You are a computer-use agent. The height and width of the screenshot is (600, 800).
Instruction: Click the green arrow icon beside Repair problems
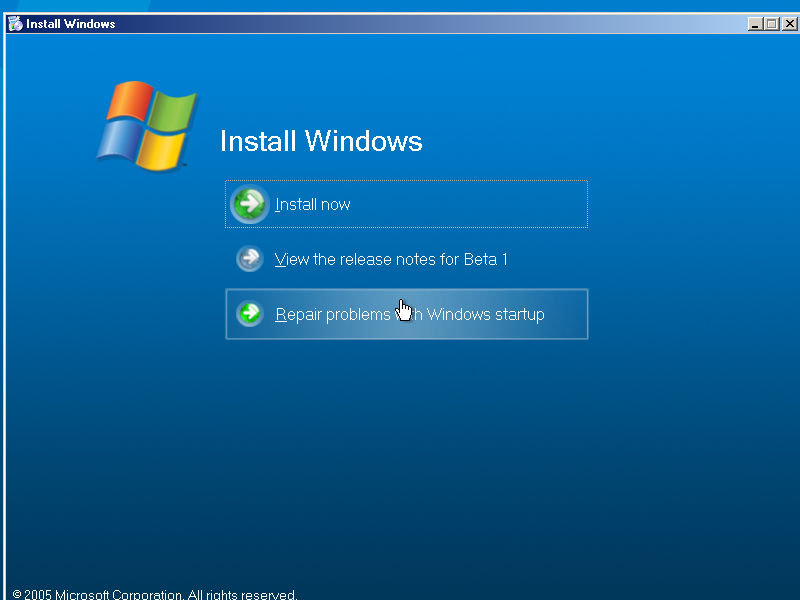coord(249,313)
